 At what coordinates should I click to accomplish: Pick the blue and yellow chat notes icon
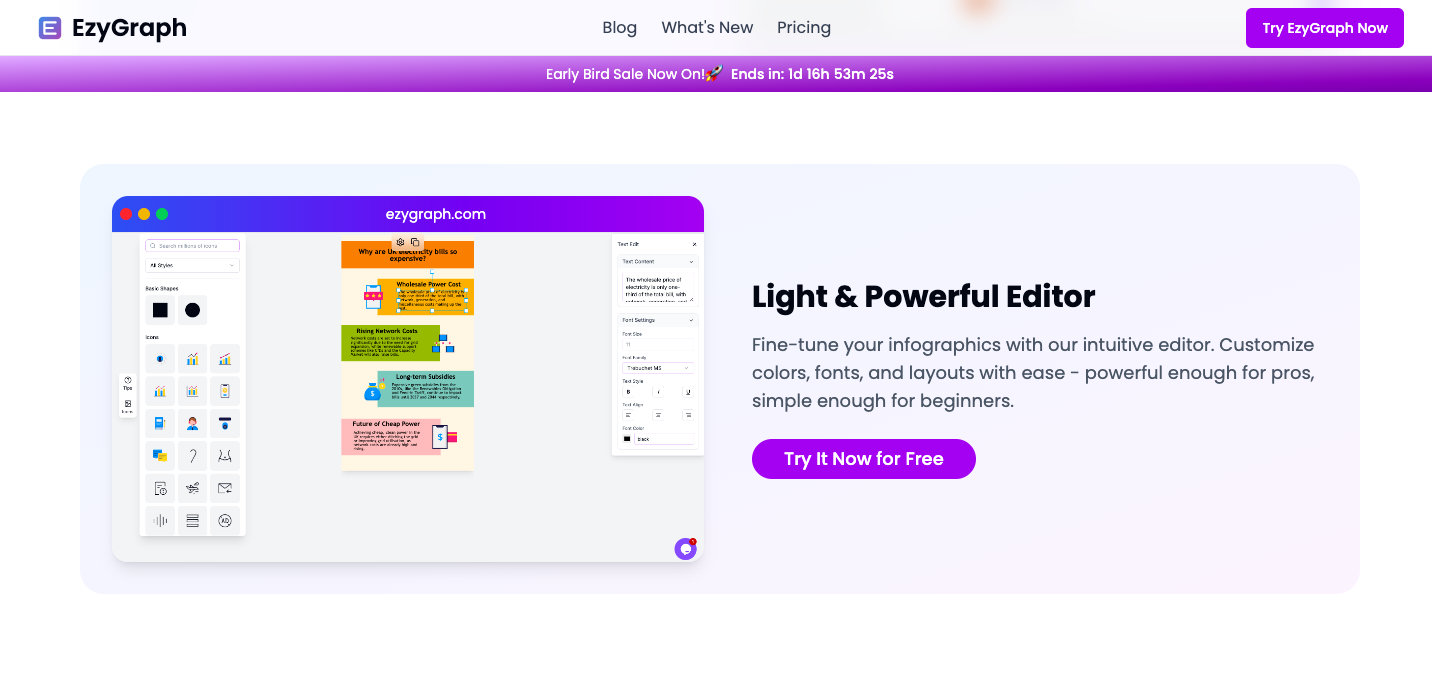coord(160,456)
